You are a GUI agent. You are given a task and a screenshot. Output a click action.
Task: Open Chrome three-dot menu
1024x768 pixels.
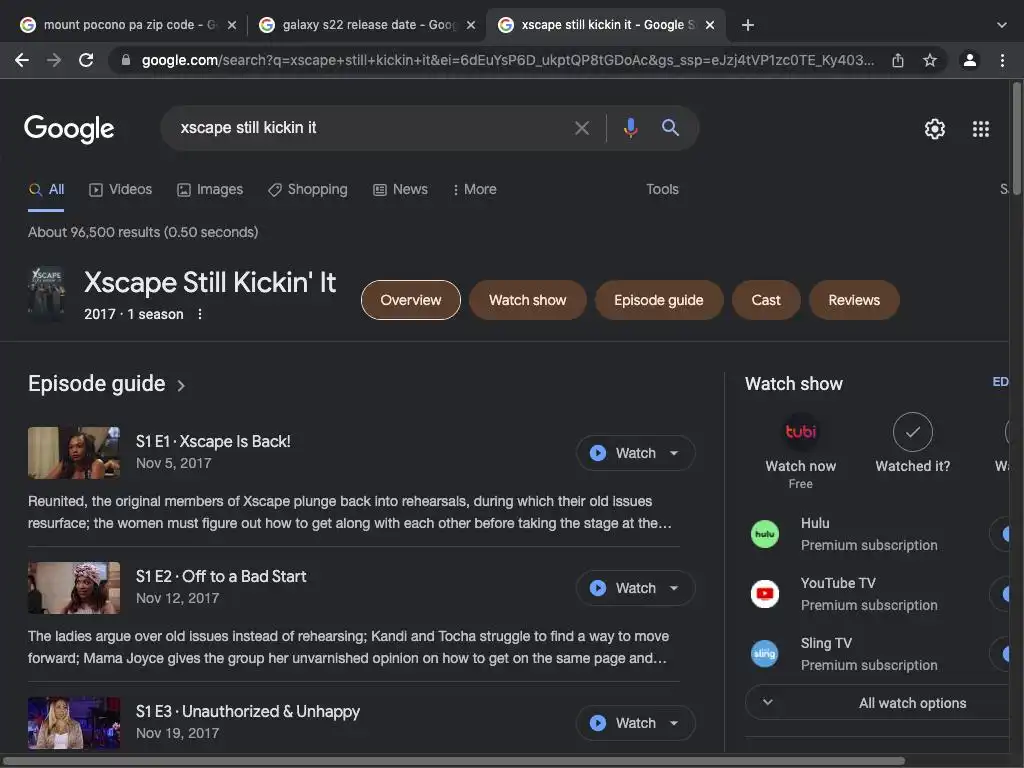click(1002, 60)
